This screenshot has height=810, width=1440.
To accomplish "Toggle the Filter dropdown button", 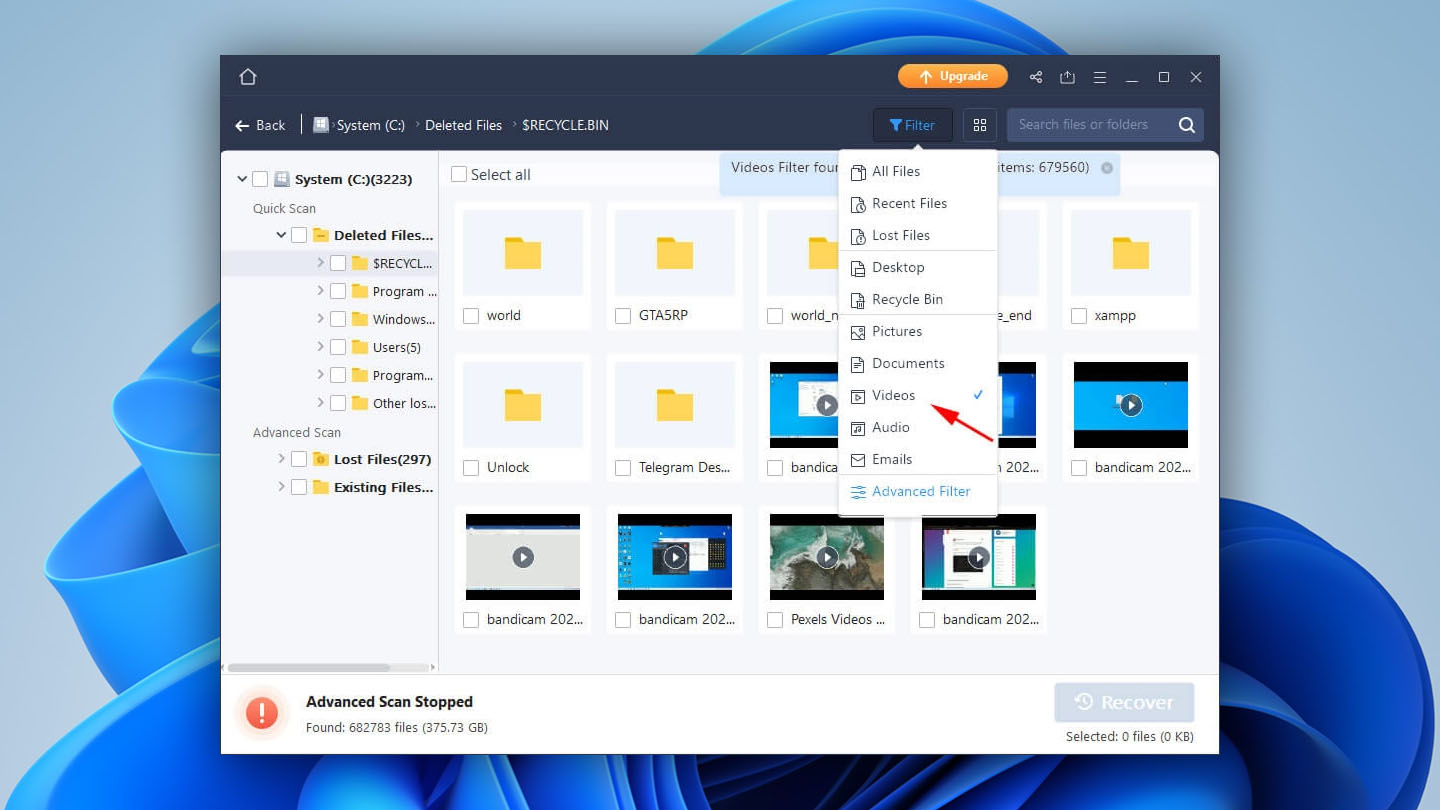I will coord(912,125).
